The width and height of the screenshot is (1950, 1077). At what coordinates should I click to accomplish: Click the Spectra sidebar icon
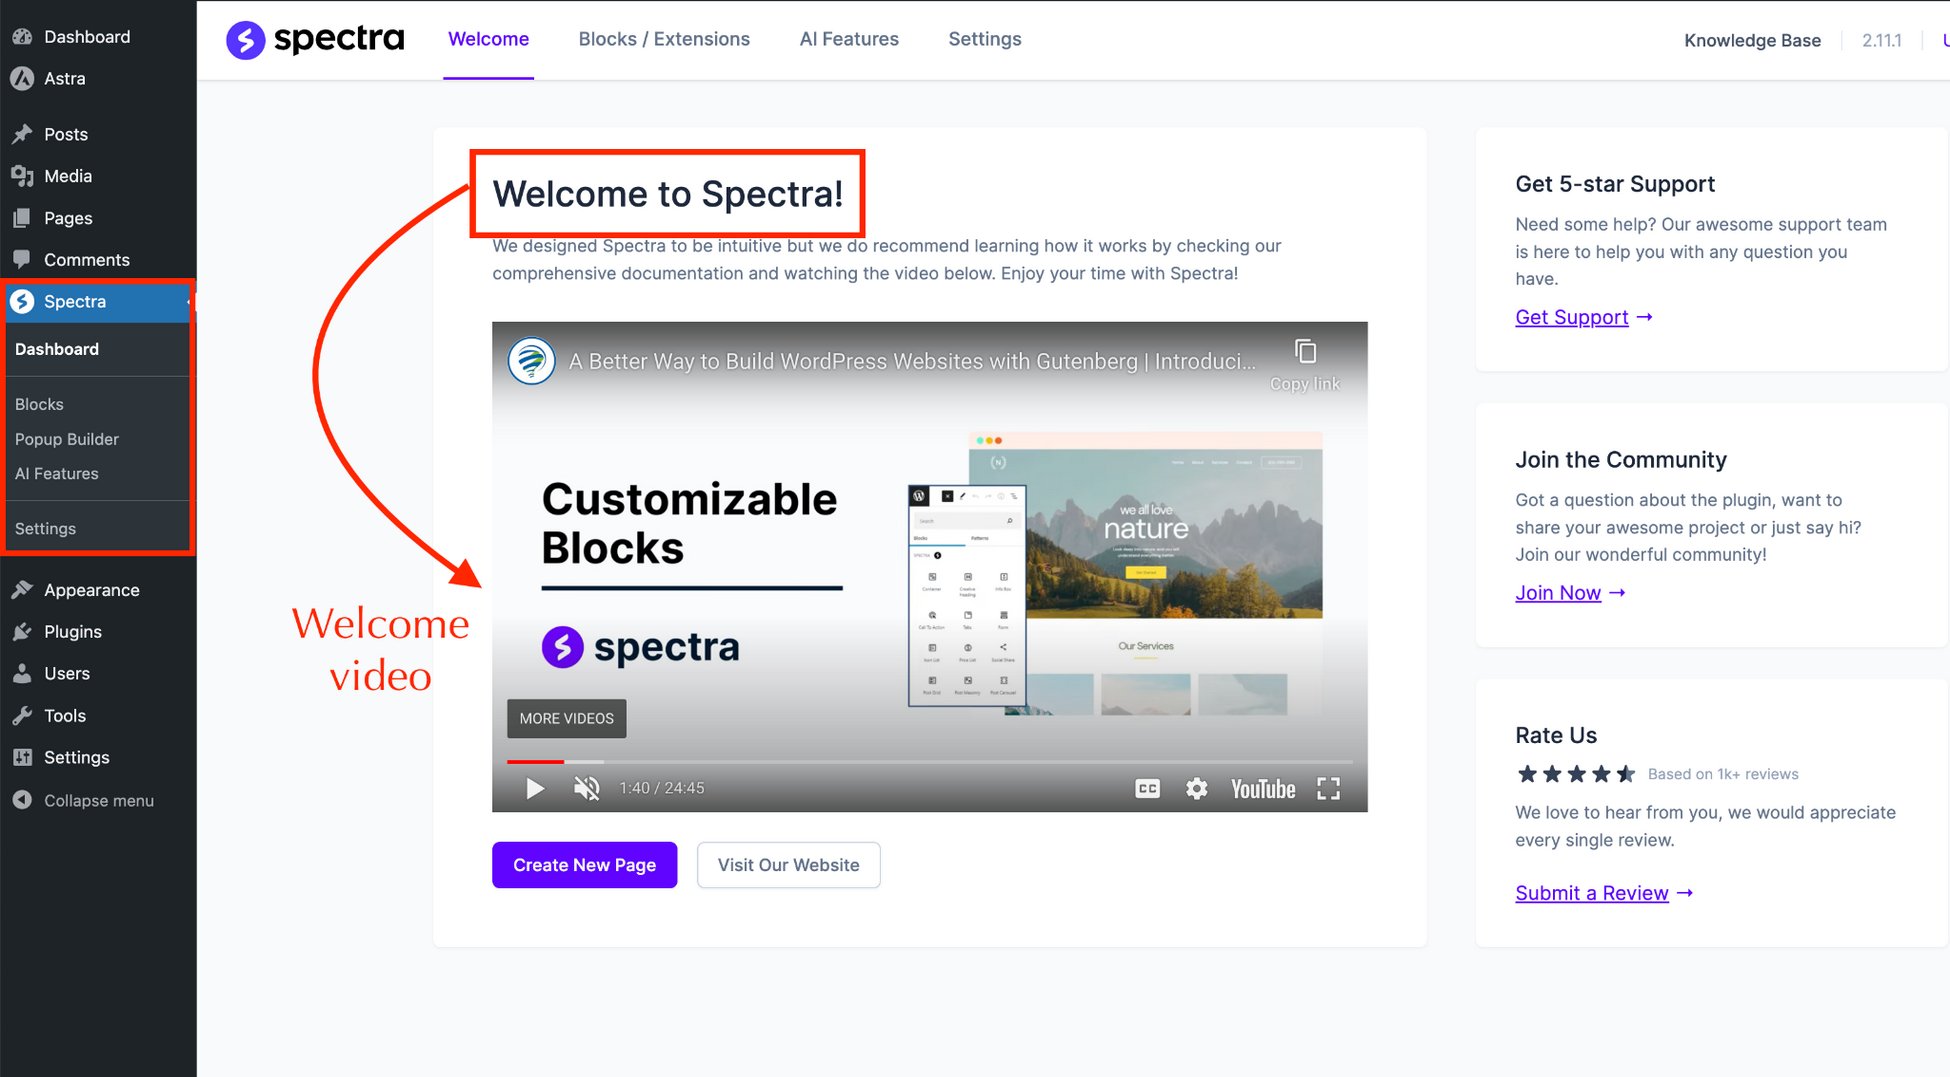22,301
